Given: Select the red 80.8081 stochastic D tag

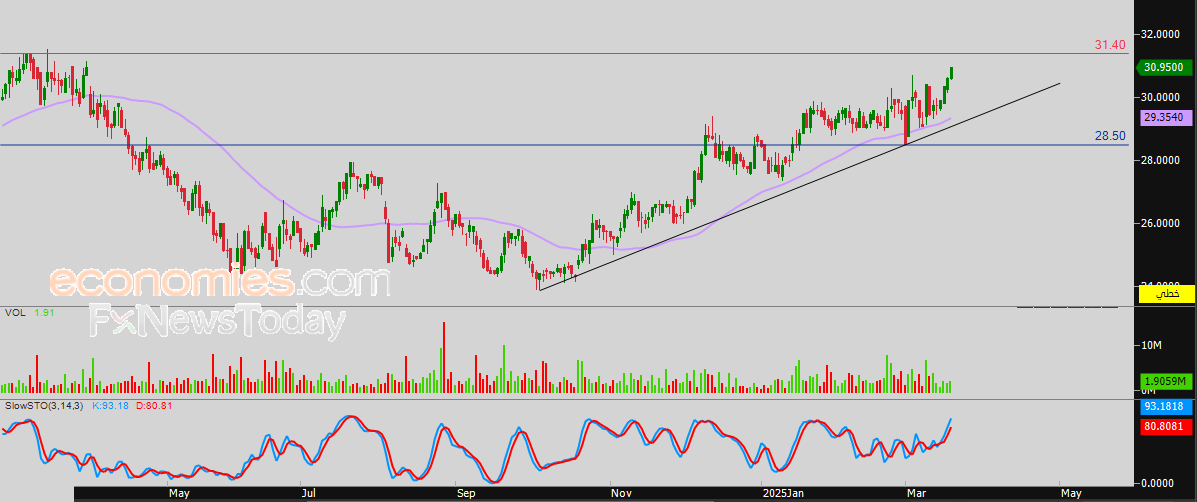Looking at the screenshot, I should click(x=1164, y=427).
